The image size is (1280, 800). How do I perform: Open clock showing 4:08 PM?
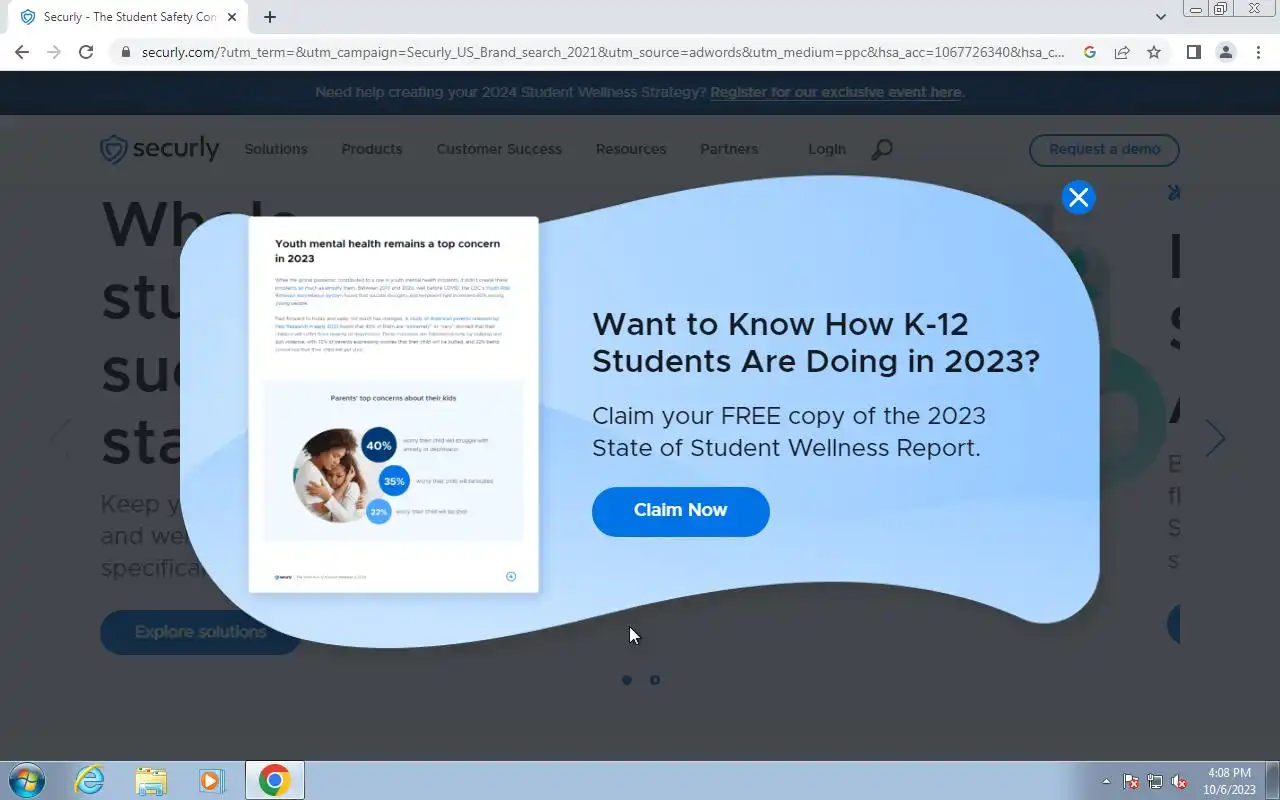pyautogui.click(x=1229, y=781)
